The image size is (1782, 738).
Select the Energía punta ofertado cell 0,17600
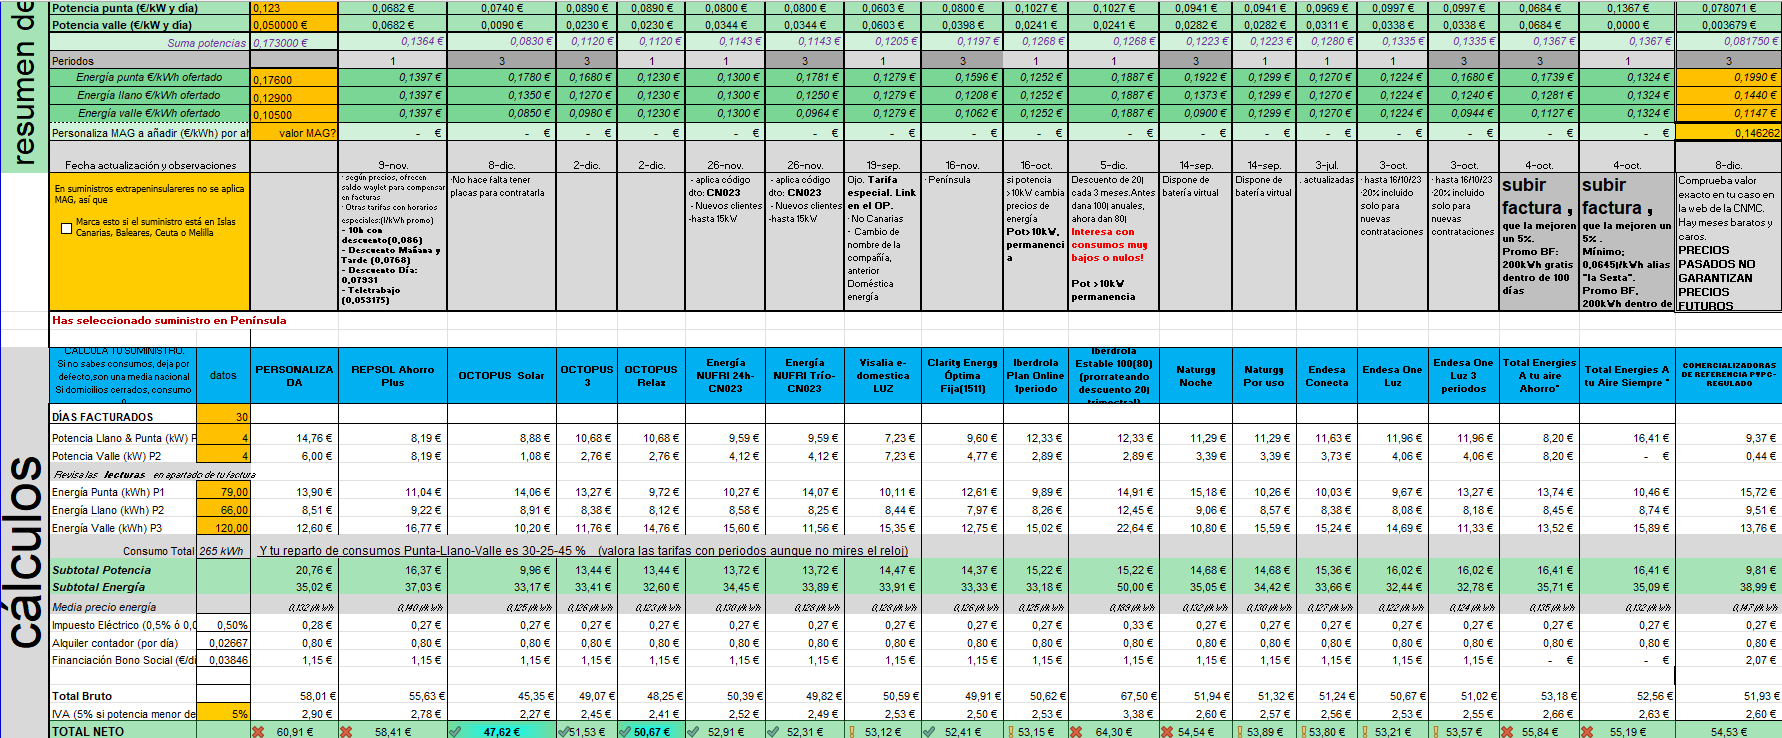point(294,79)
